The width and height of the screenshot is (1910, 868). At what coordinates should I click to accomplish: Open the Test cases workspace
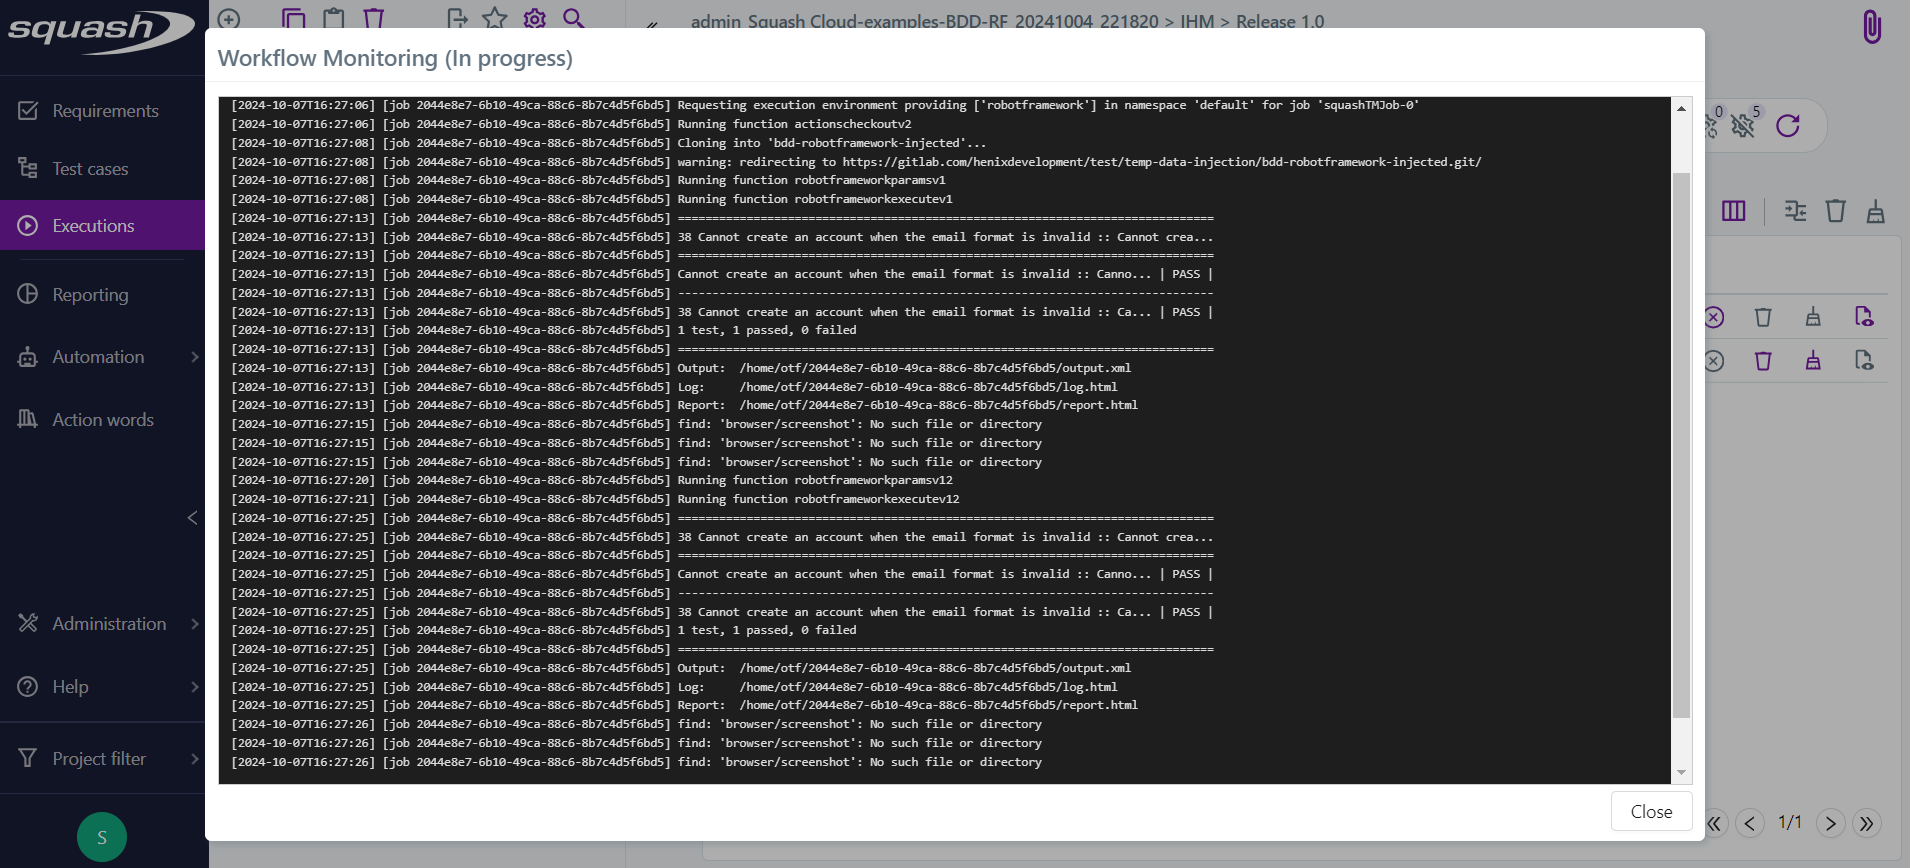(90, 169)
